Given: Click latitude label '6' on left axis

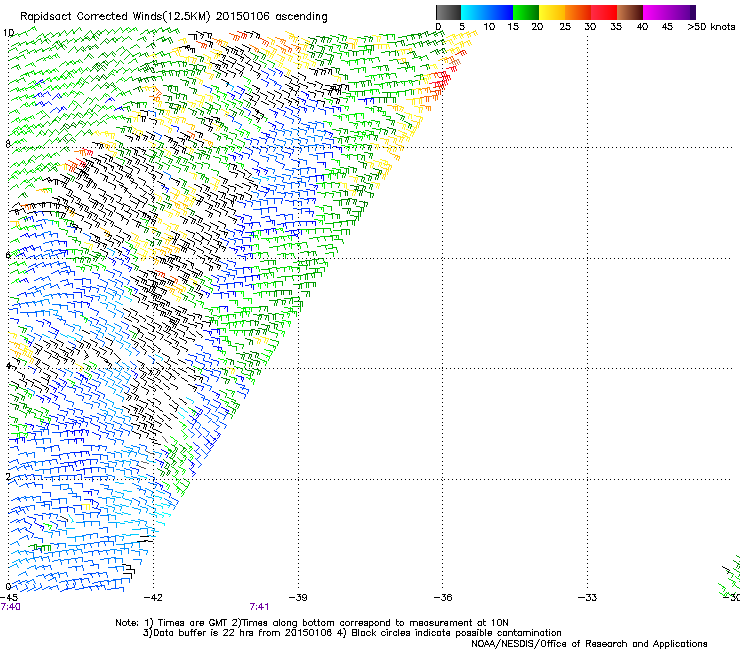Looking at the screenshot, I should pyautogui.click(x=8, y=255).
